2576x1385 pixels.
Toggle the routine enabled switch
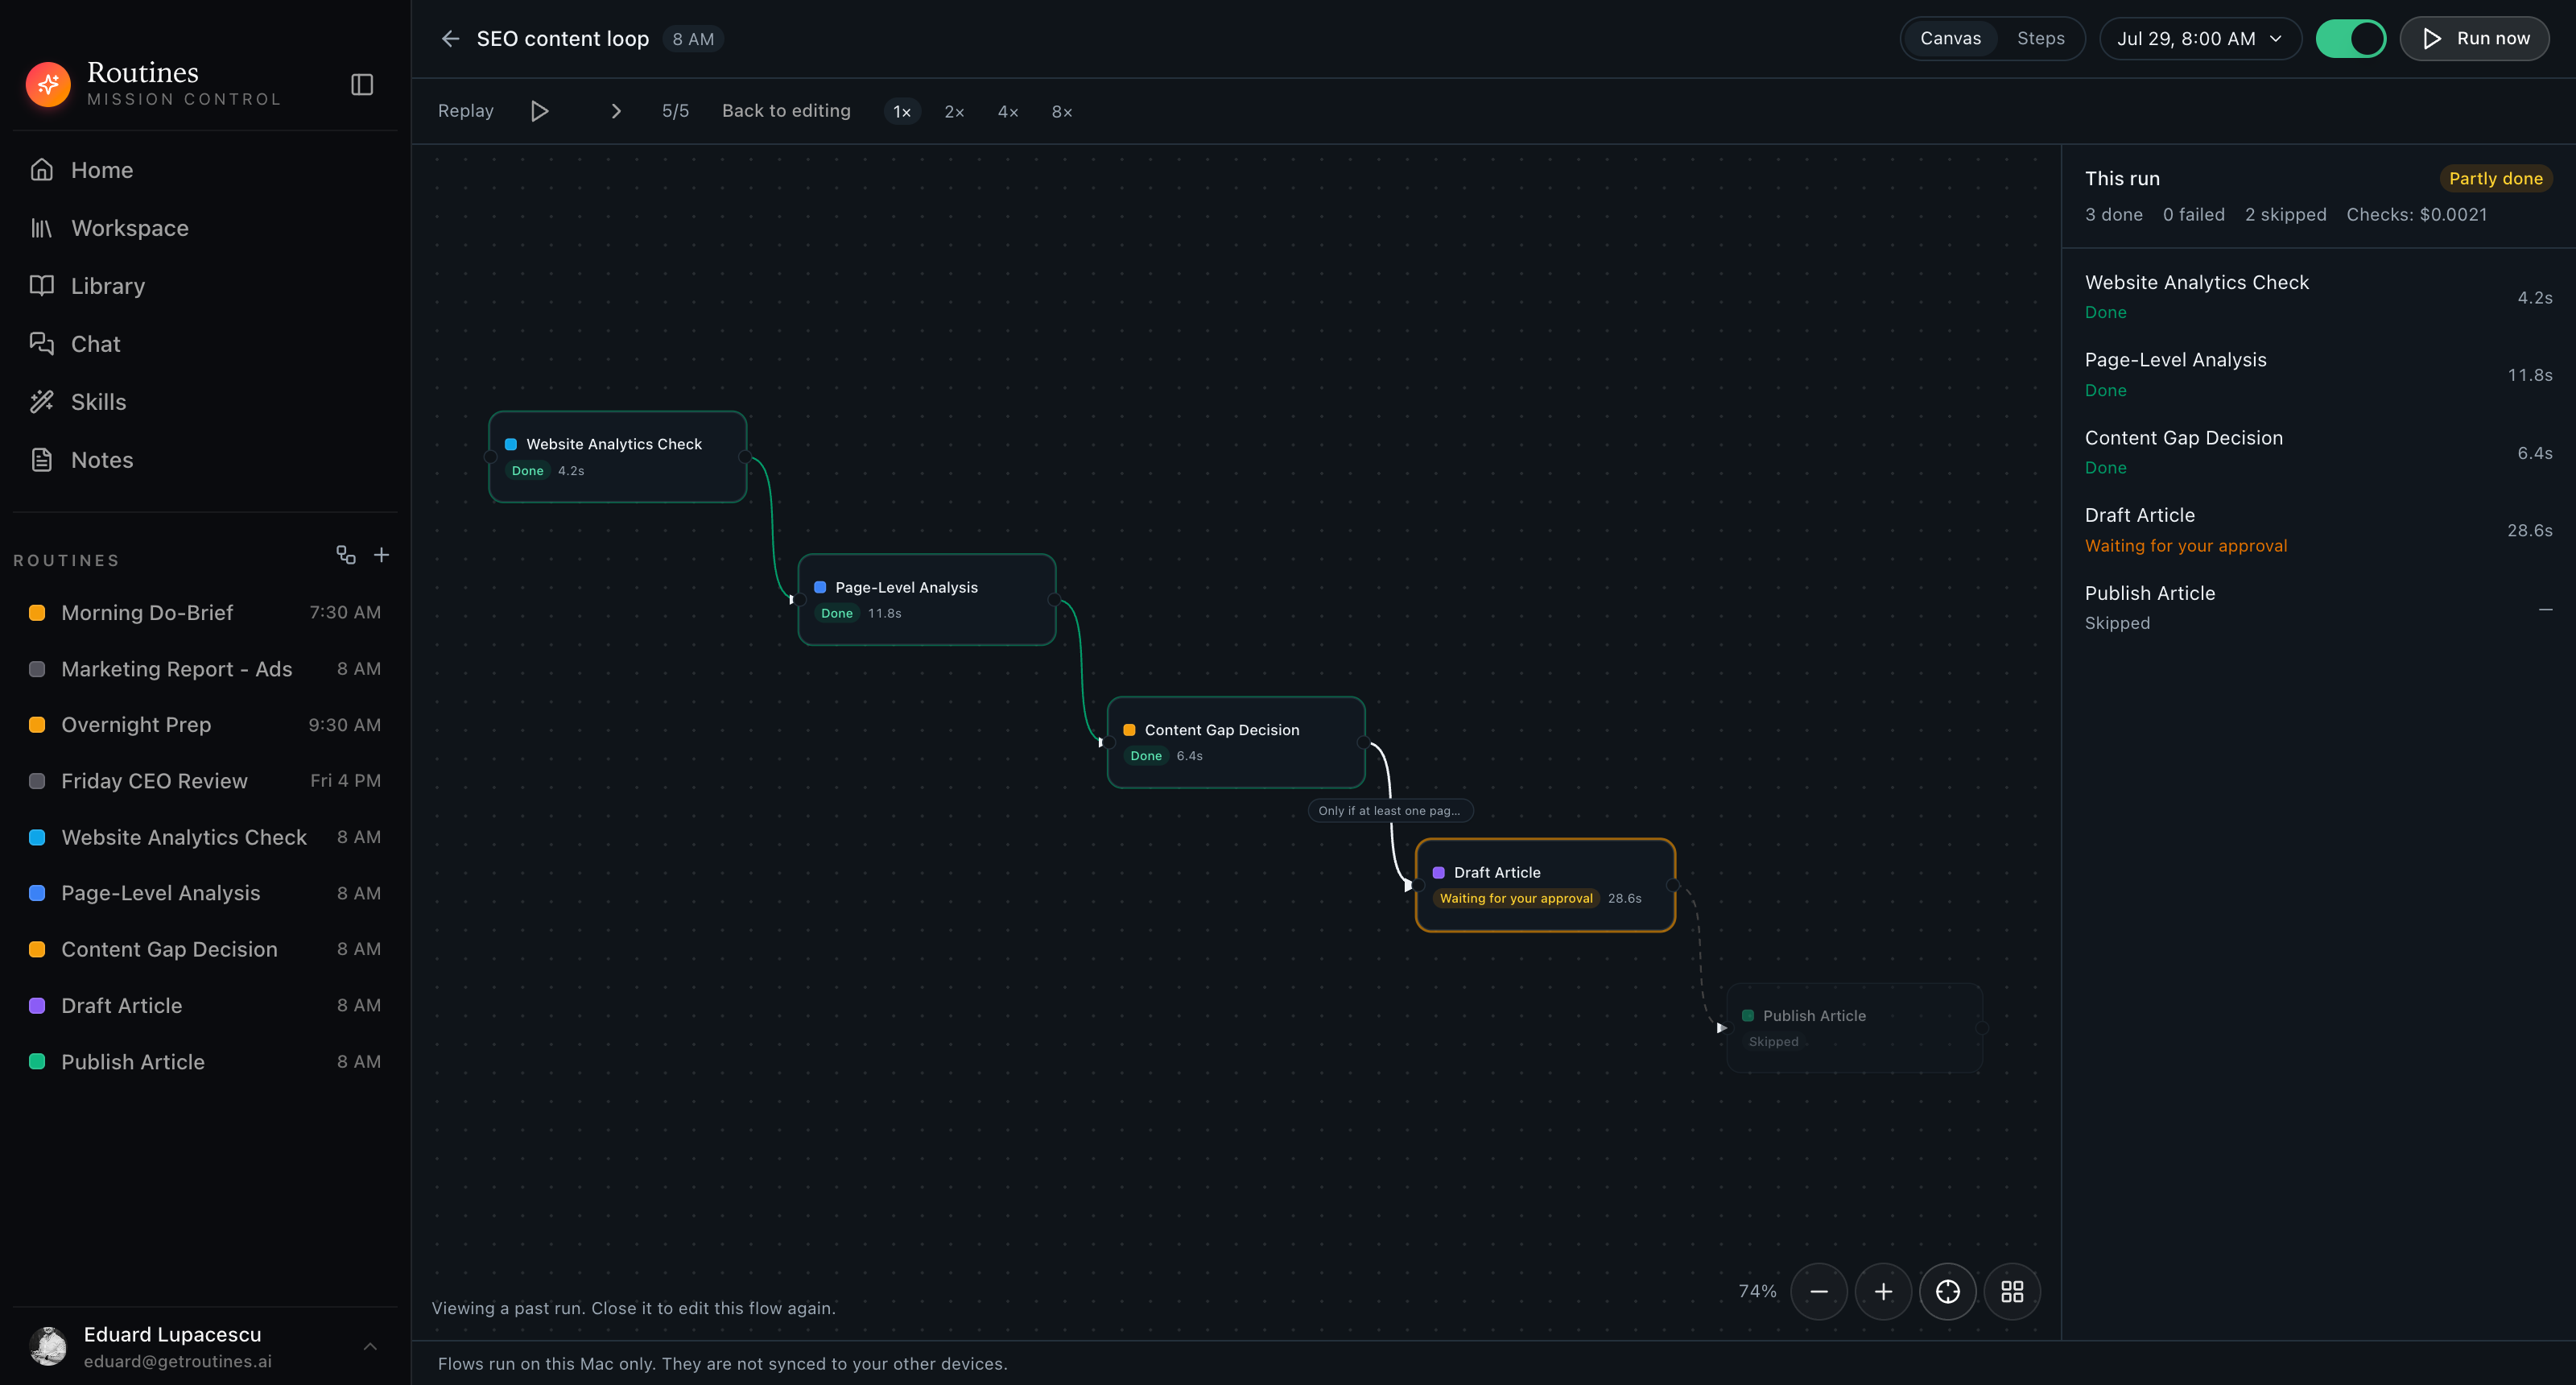pos(2351,39)
